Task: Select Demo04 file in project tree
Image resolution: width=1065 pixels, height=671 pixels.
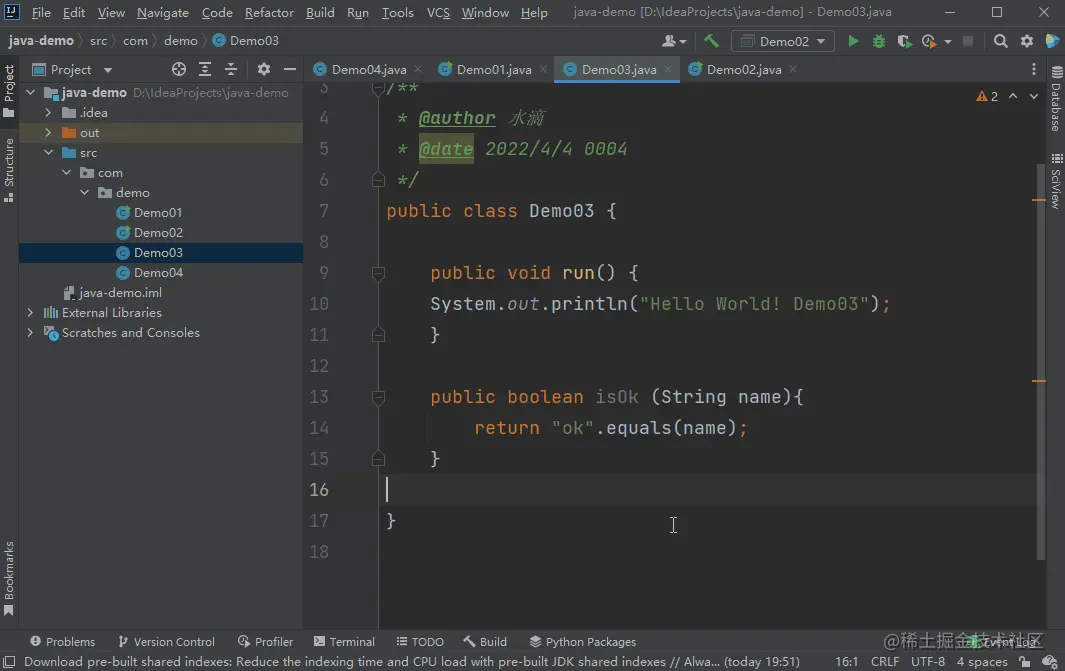Action: 158,273
